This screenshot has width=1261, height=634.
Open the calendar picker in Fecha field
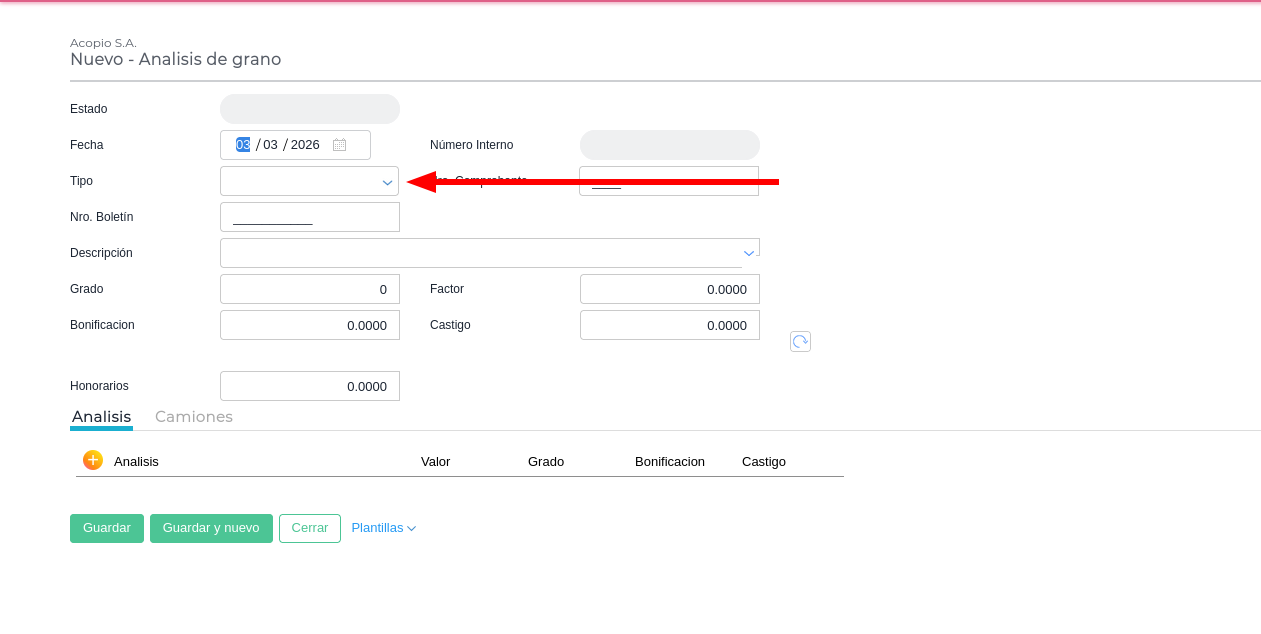pos(340,145)
